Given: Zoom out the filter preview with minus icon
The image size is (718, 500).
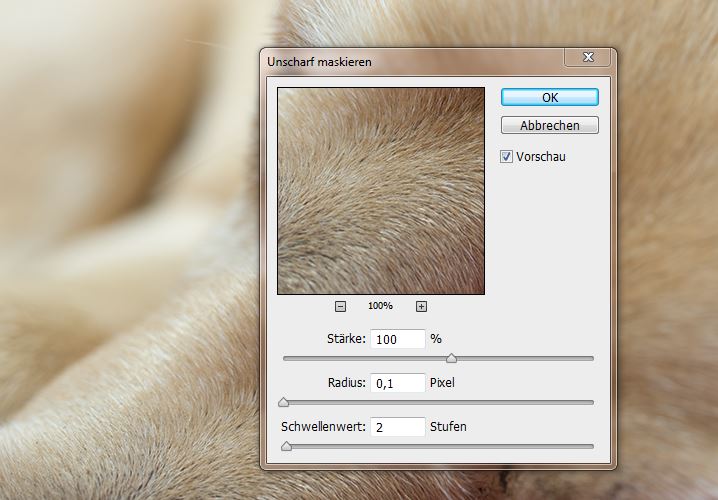Looking at the screenshot, I should (340, 306).
